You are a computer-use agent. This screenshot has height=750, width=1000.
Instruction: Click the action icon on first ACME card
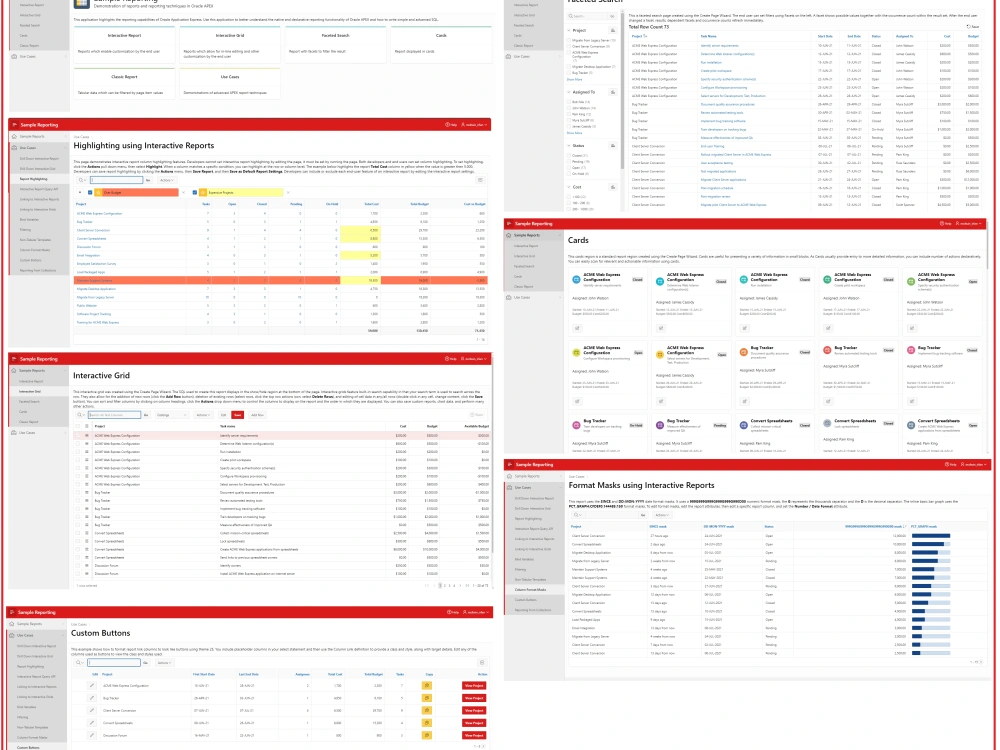click(x=577, y=328)
